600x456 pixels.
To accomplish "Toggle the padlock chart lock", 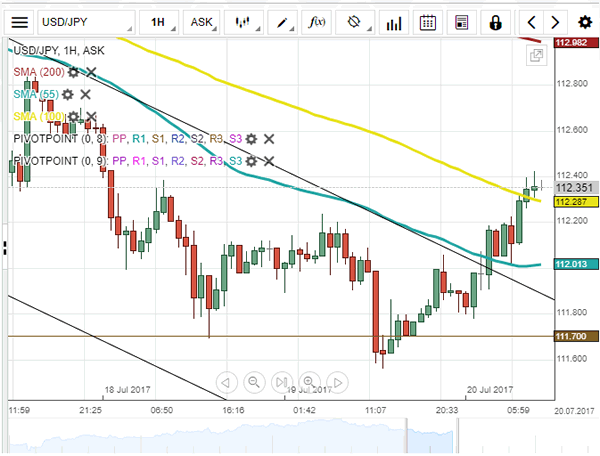I will pyautogui.click(x=496, y=23).
